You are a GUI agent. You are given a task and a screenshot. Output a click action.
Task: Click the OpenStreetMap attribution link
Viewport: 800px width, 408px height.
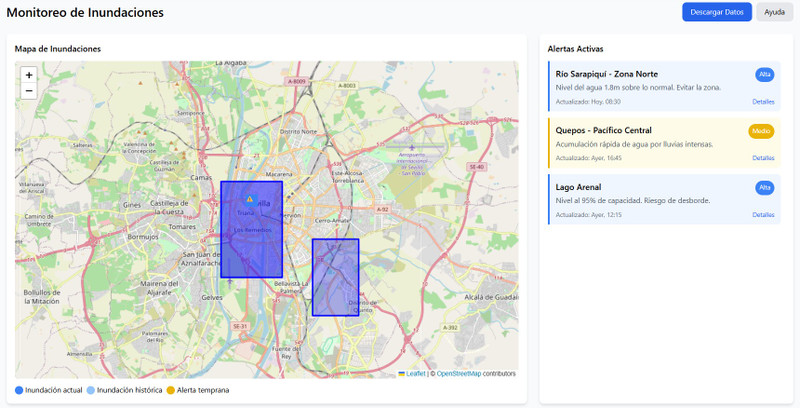[x=458, y=373]
